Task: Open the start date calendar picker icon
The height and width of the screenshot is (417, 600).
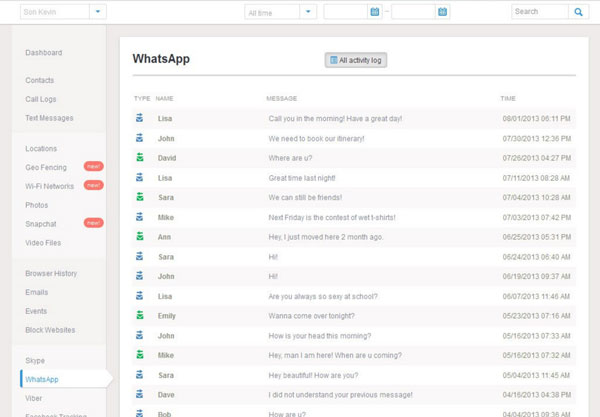Action: pos(375,12)
